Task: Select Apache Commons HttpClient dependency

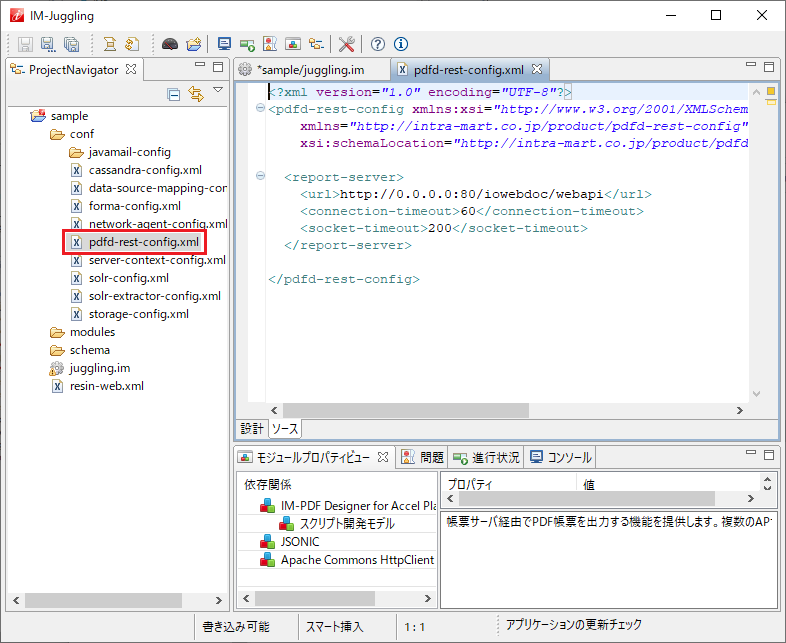Action: pyautogui.click(x=347, y=560)
